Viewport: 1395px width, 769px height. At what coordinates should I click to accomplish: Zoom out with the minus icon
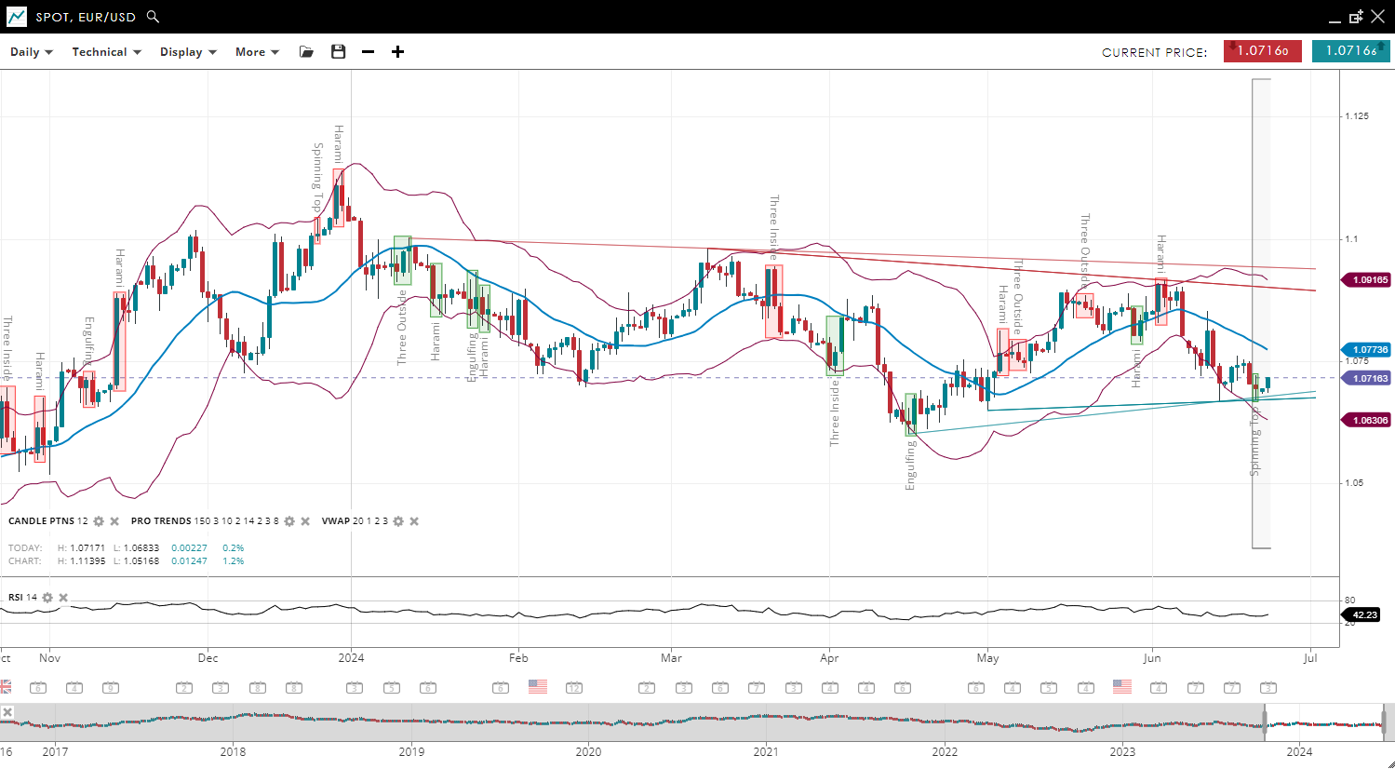368,52
